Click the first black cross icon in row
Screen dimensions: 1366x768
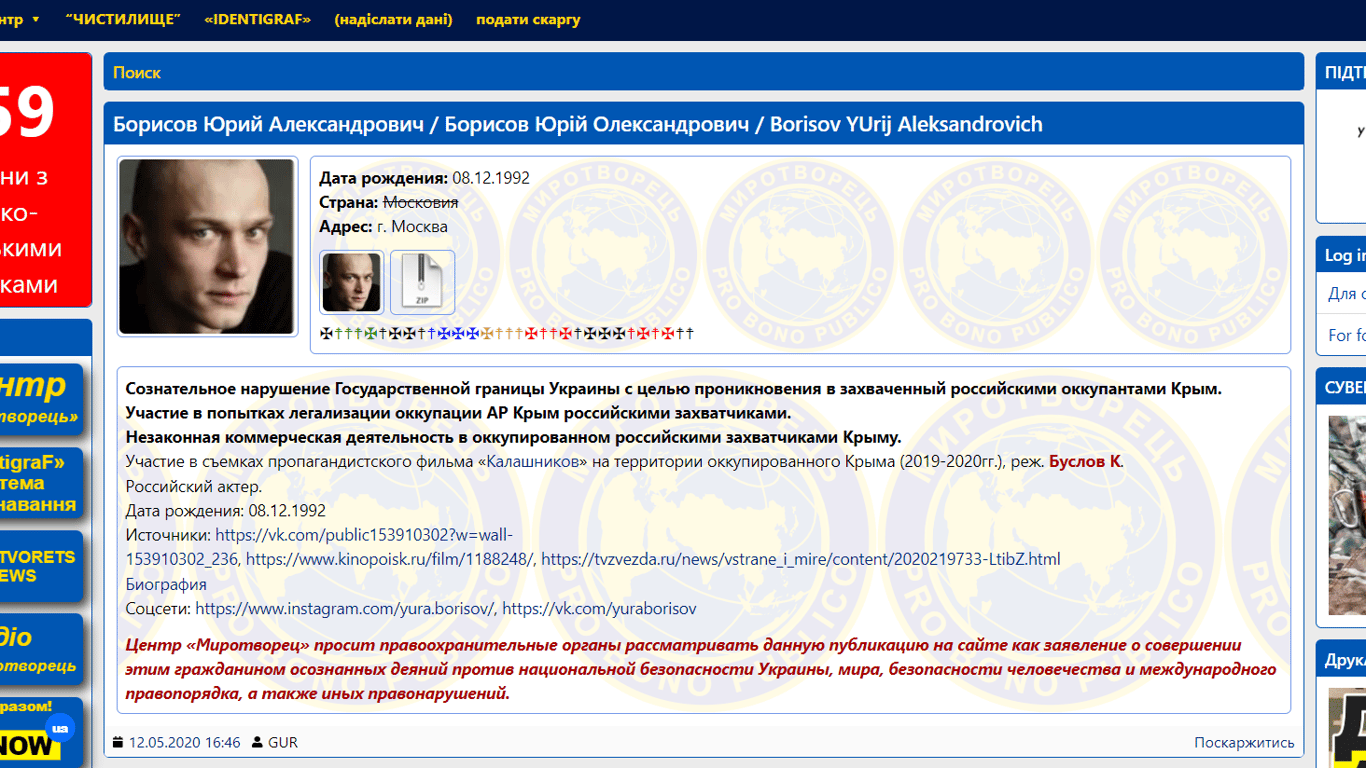pos(326,333)
